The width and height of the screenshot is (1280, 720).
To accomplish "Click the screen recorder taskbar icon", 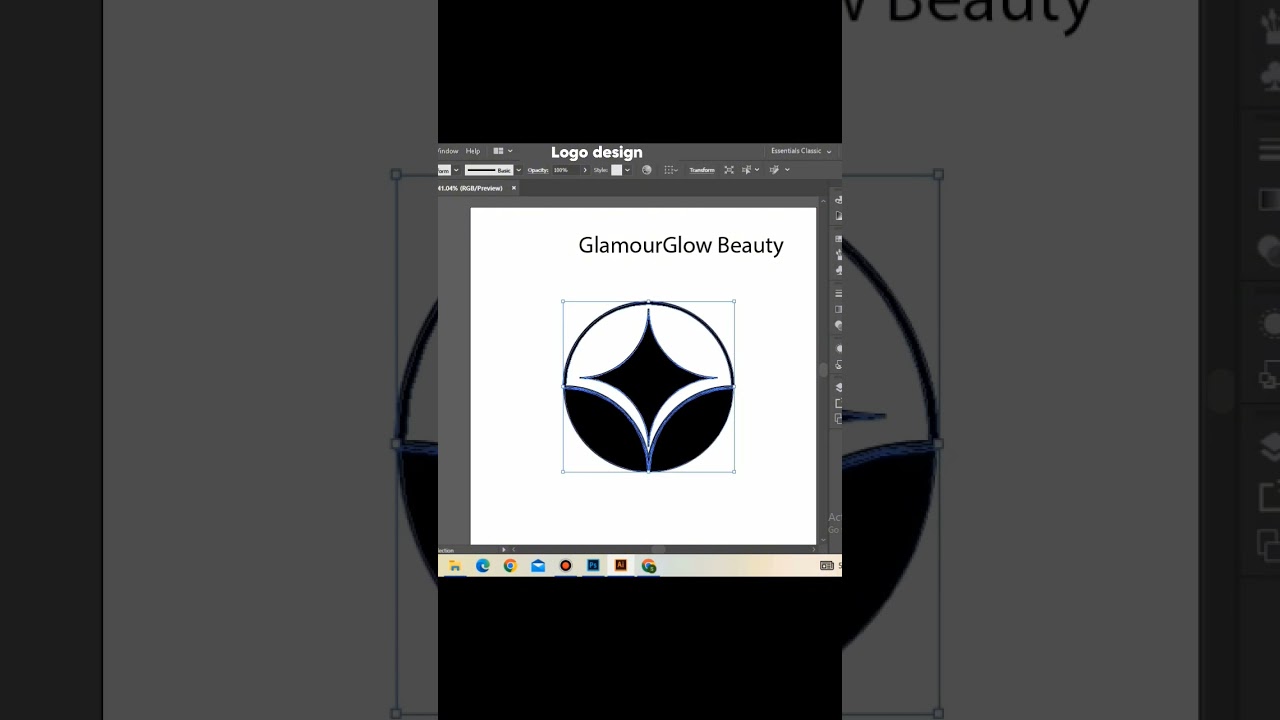I will 565,566.
